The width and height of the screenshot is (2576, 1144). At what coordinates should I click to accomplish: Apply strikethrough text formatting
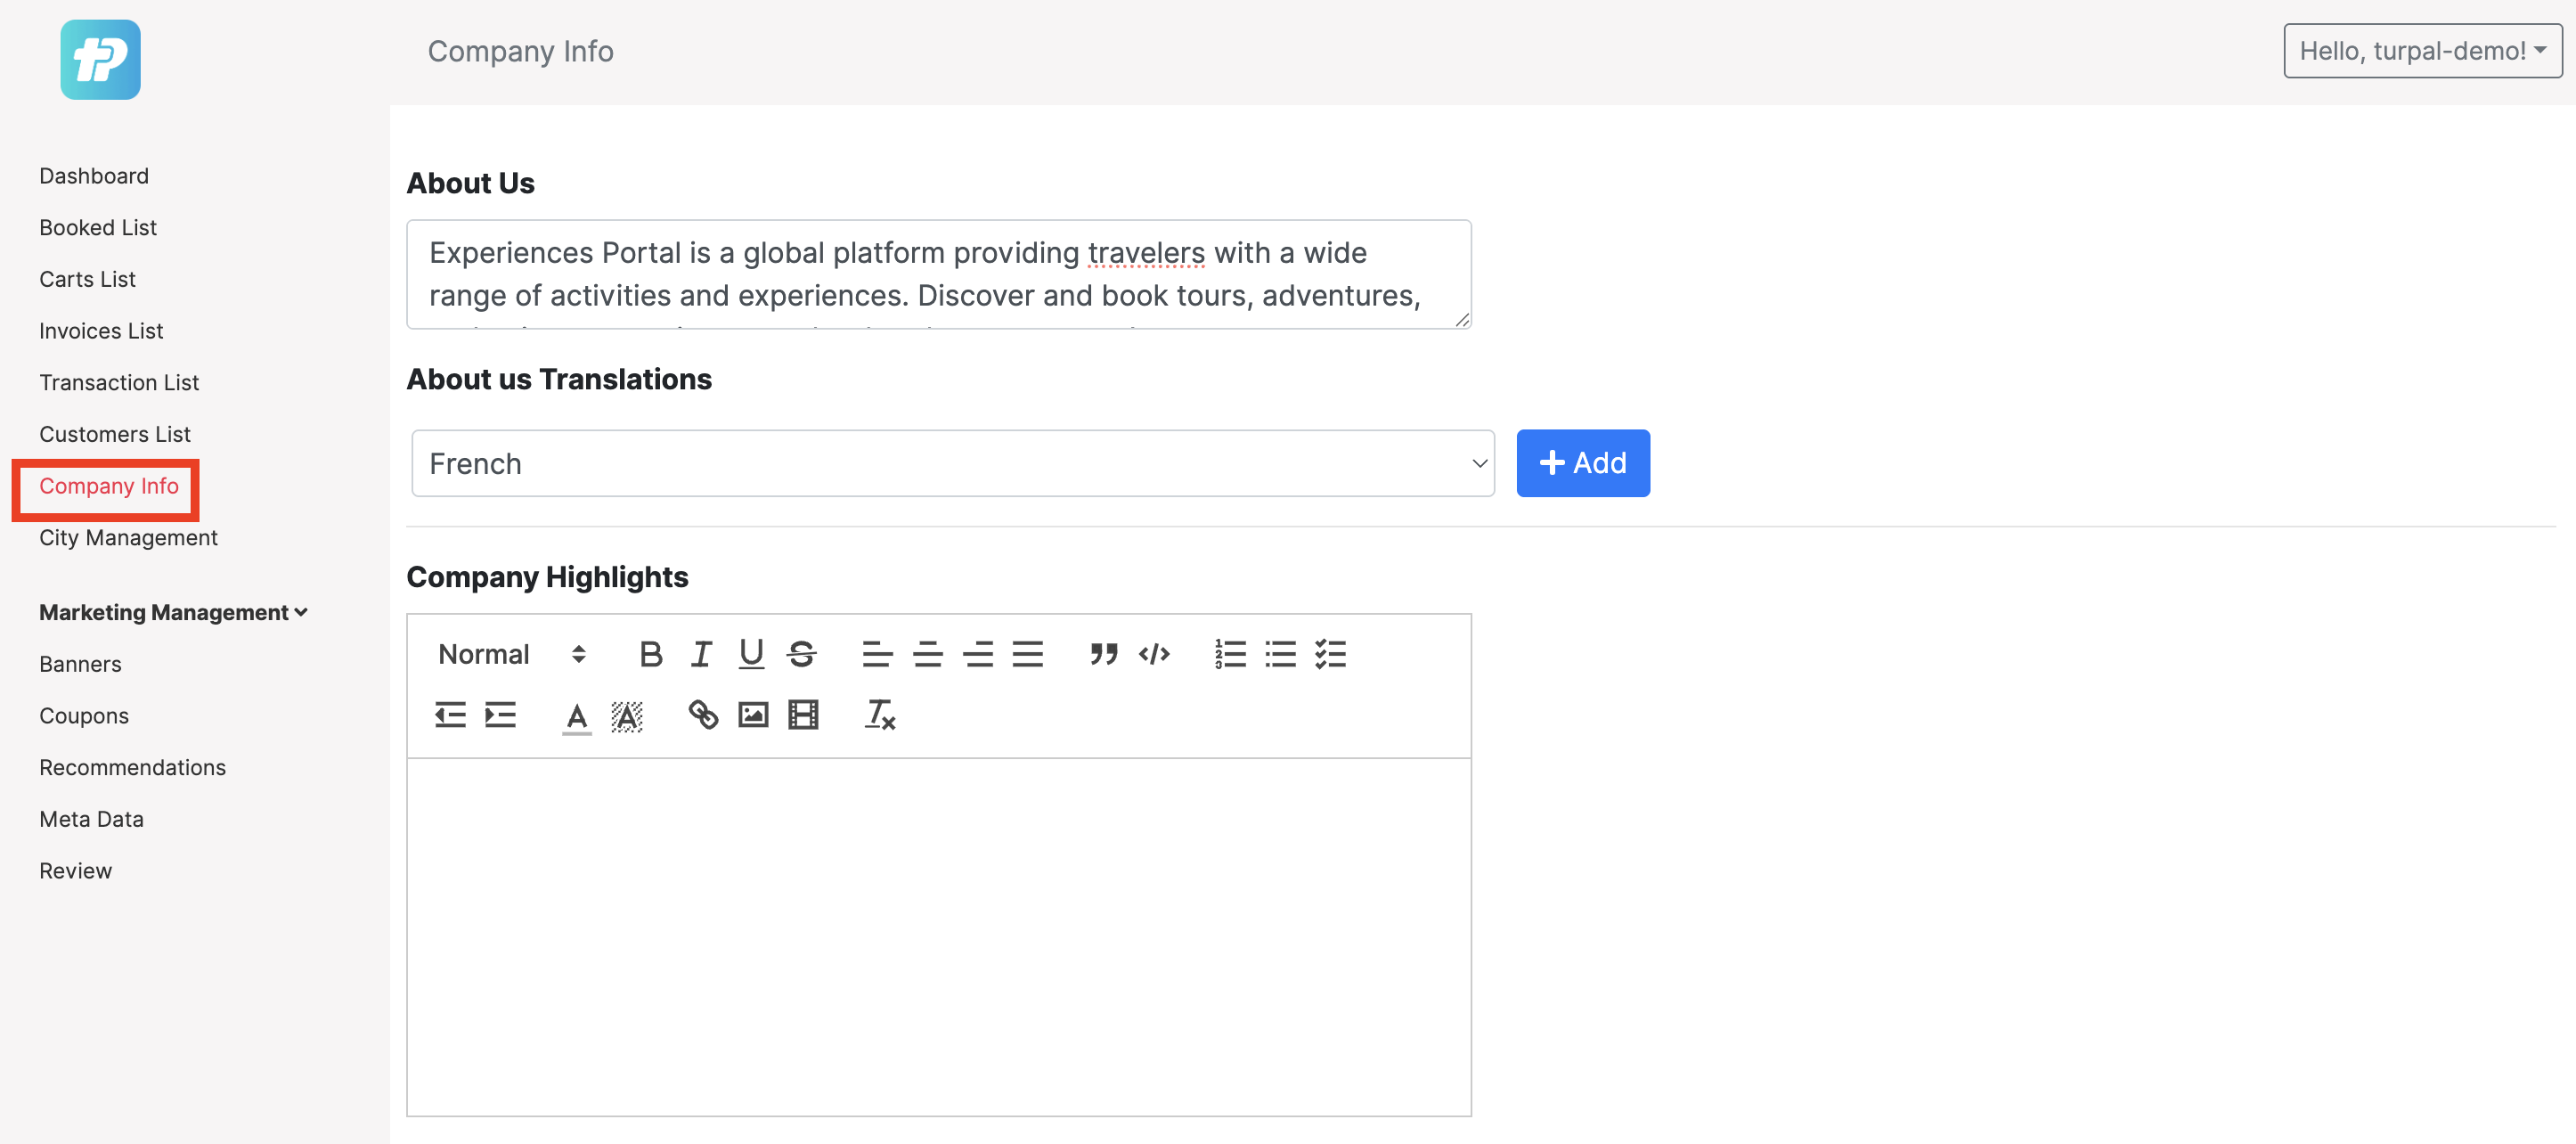click(x=801, y=654)
